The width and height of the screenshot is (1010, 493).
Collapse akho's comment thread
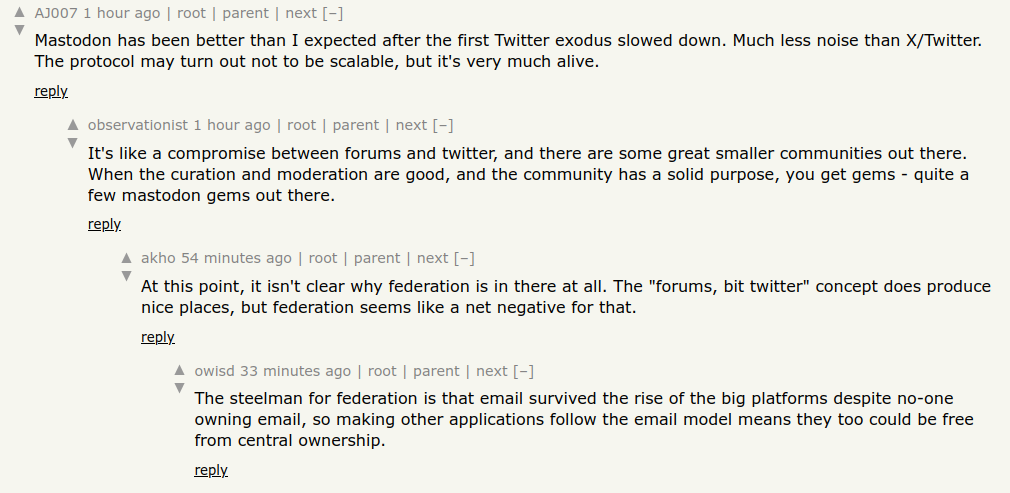coord(464,258)
